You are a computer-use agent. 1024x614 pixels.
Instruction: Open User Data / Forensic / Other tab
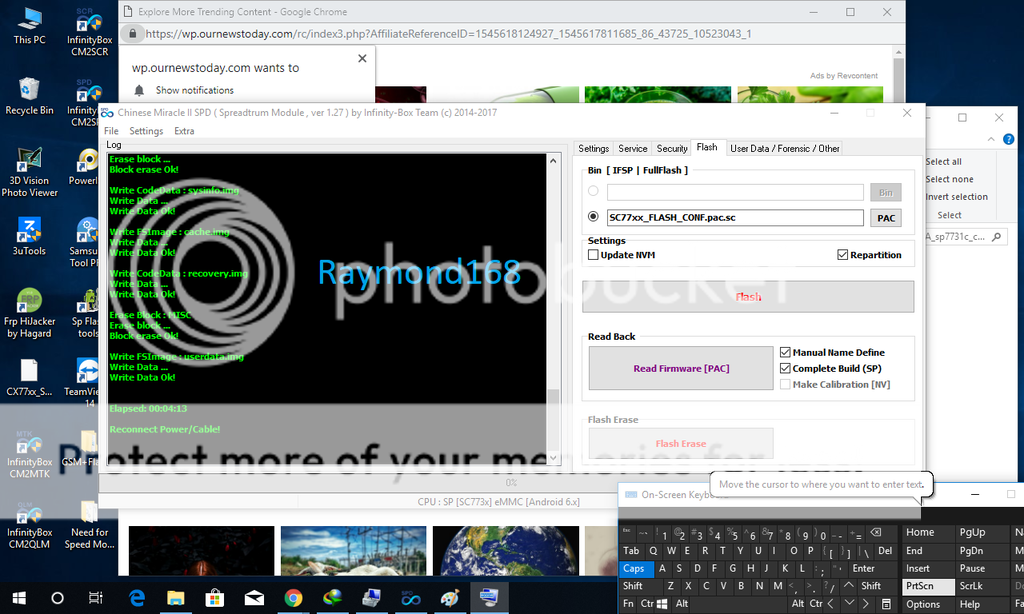click(x=784, y=148)
